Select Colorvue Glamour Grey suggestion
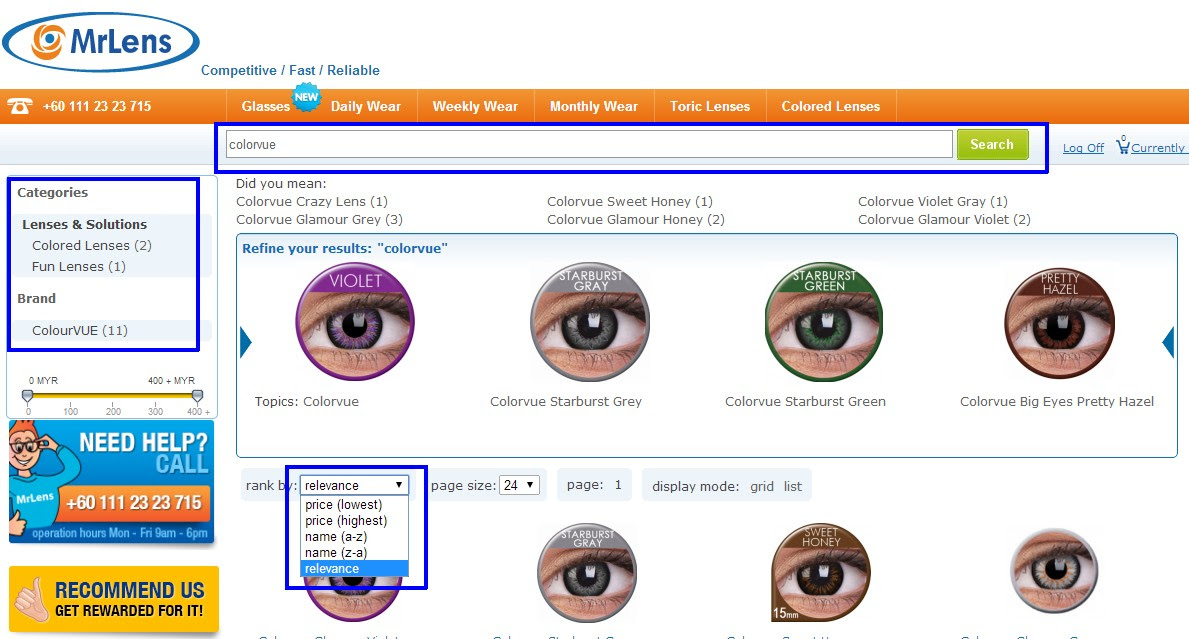This screenshot has height=639, width=1189. [319, 219]
